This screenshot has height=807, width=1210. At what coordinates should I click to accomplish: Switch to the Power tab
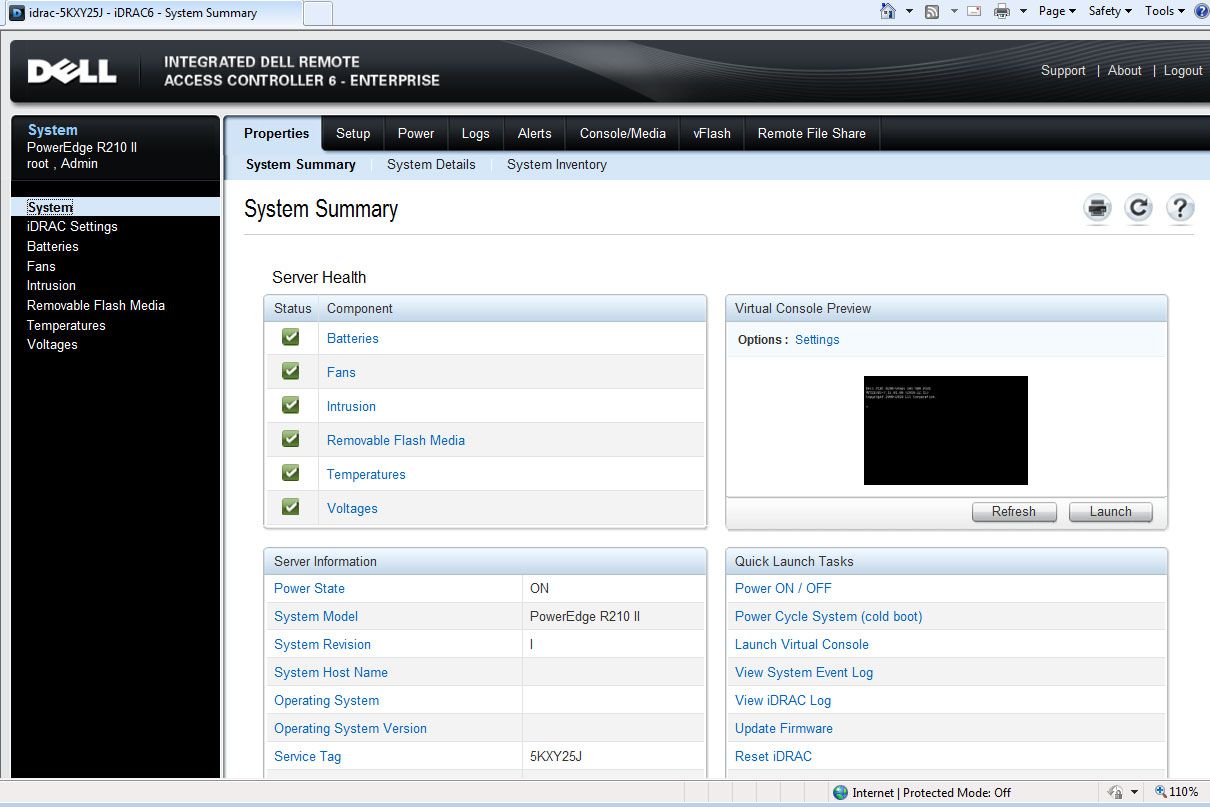(x=416, y=133)
